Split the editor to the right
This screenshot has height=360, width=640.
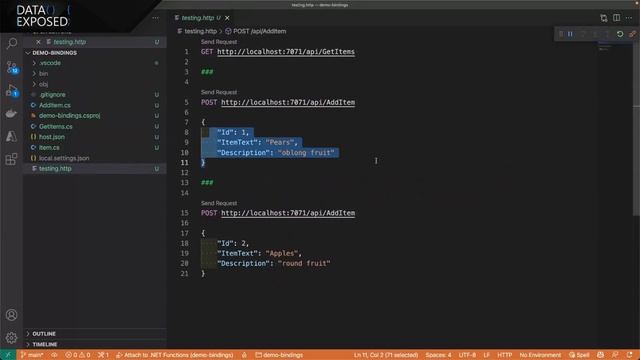pyautogui.click(x=616, y=18)
